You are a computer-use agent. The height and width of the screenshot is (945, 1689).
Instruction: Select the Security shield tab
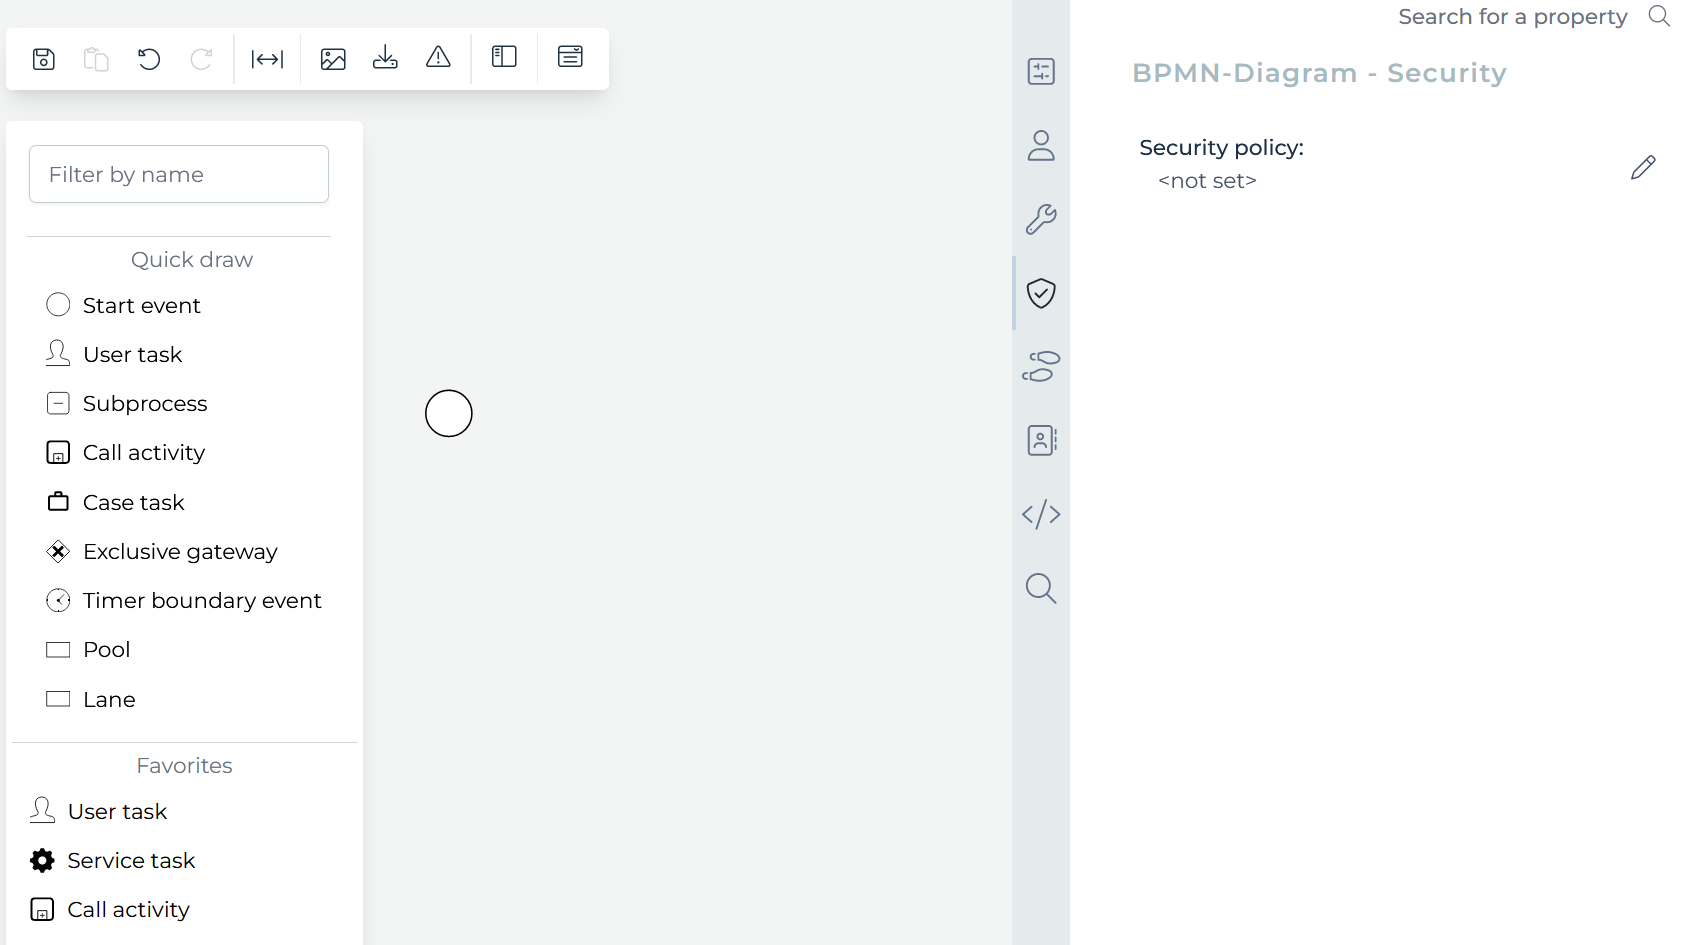tap(1041, 293)
